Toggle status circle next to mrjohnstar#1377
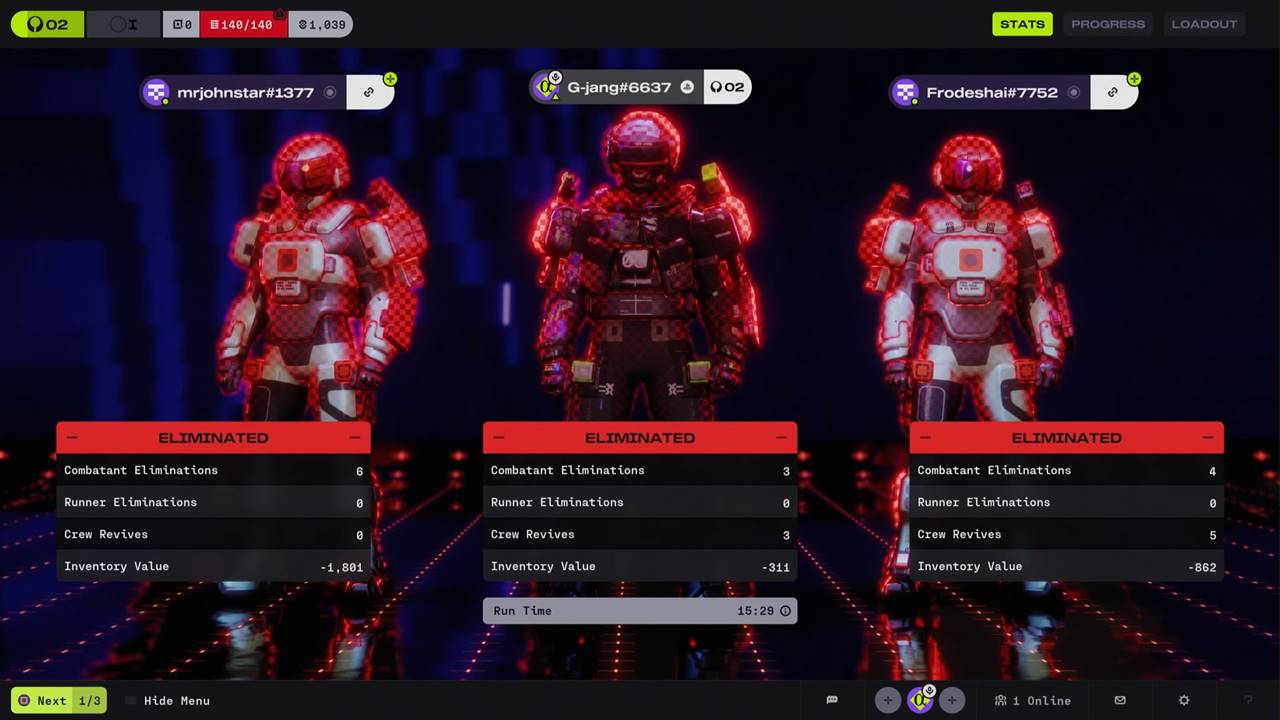1280x720 pixels. [330, 92]
